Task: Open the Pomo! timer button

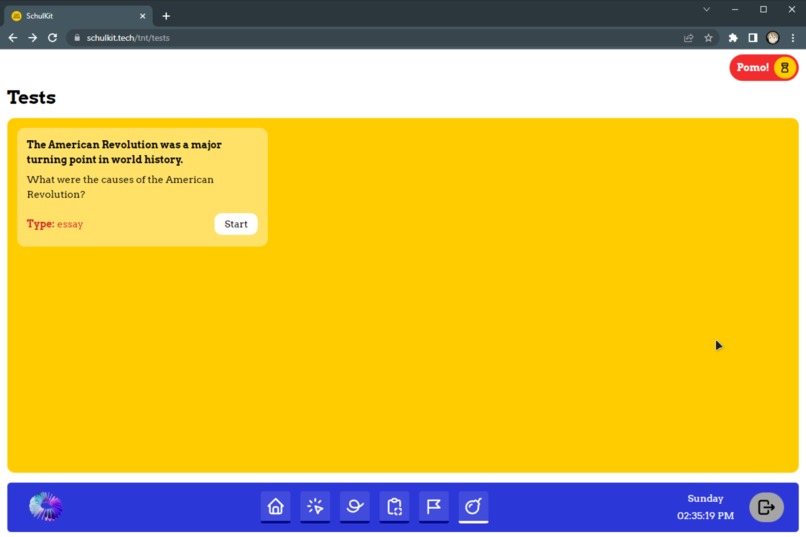Action: (763, 67)
